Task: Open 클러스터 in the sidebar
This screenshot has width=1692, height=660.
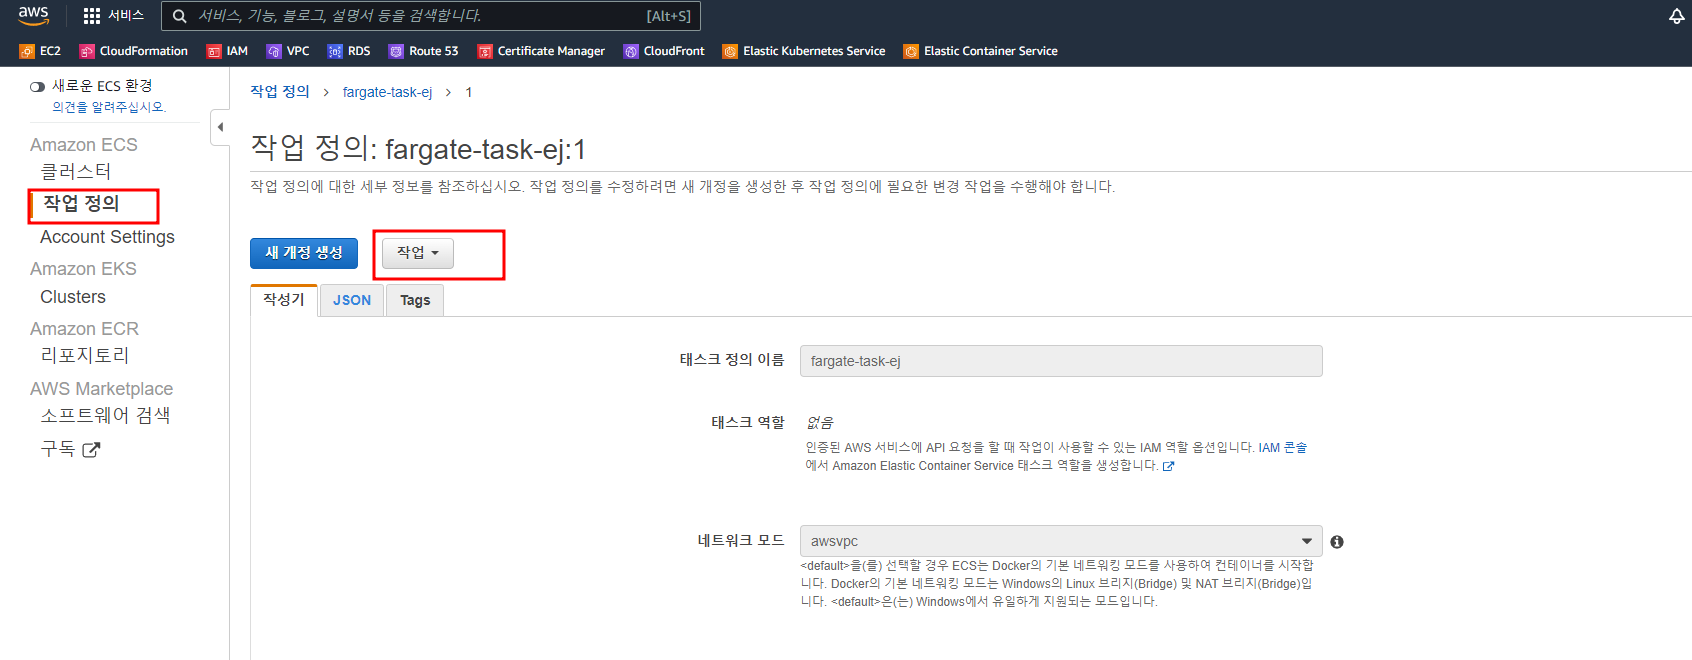Action: pyautogui.click(x=76, y=171)
